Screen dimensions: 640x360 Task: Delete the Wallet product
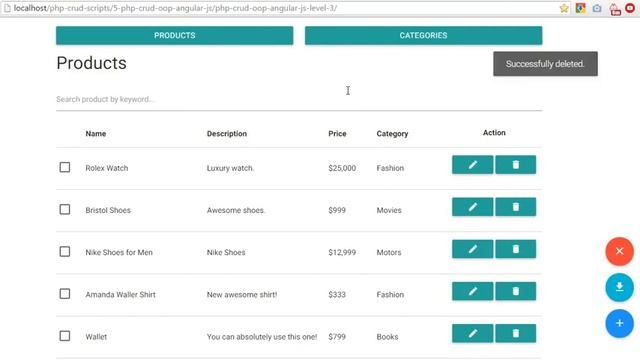pyautogui.click(x=516, y=333)
